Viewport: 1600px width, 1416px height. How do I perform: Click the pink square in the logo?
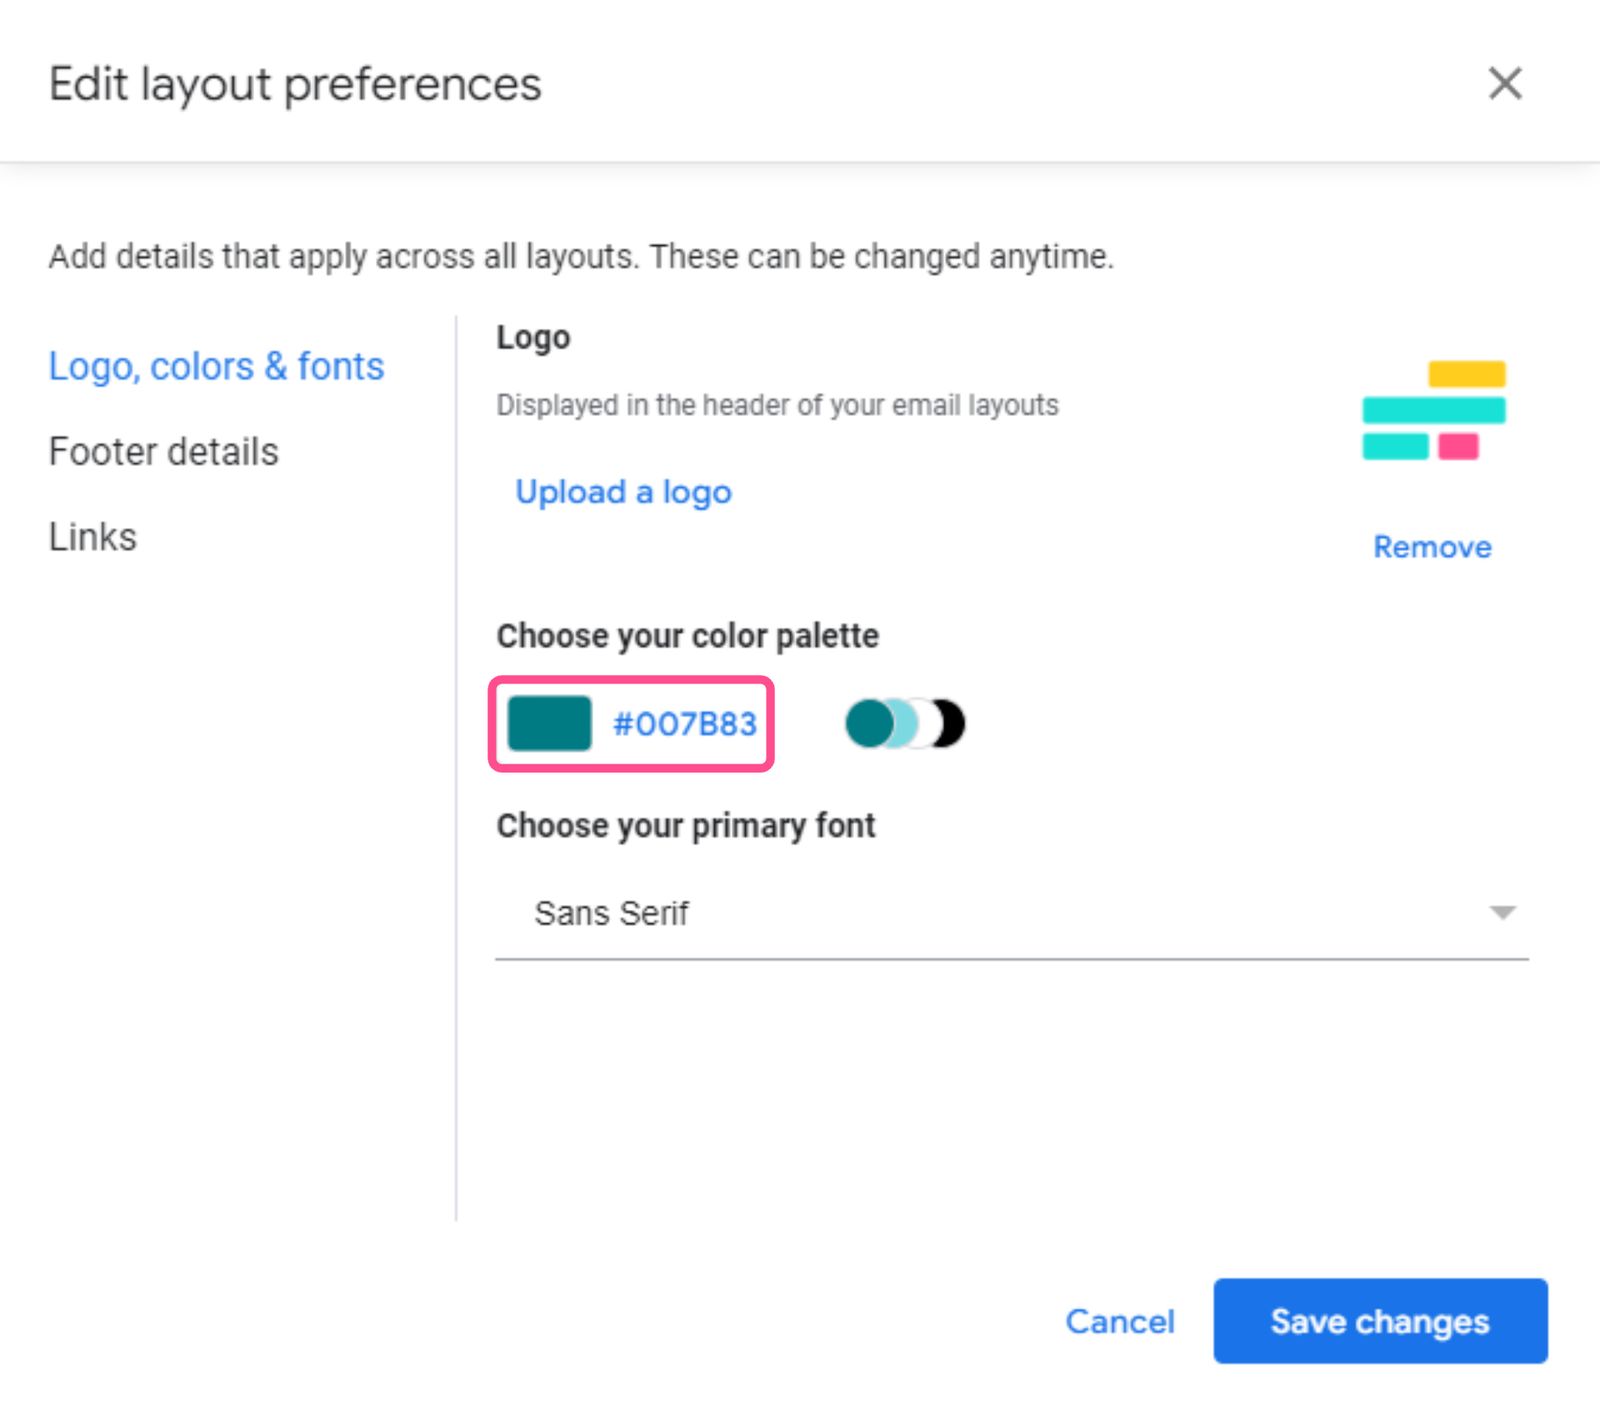(x=1460, y=447)
